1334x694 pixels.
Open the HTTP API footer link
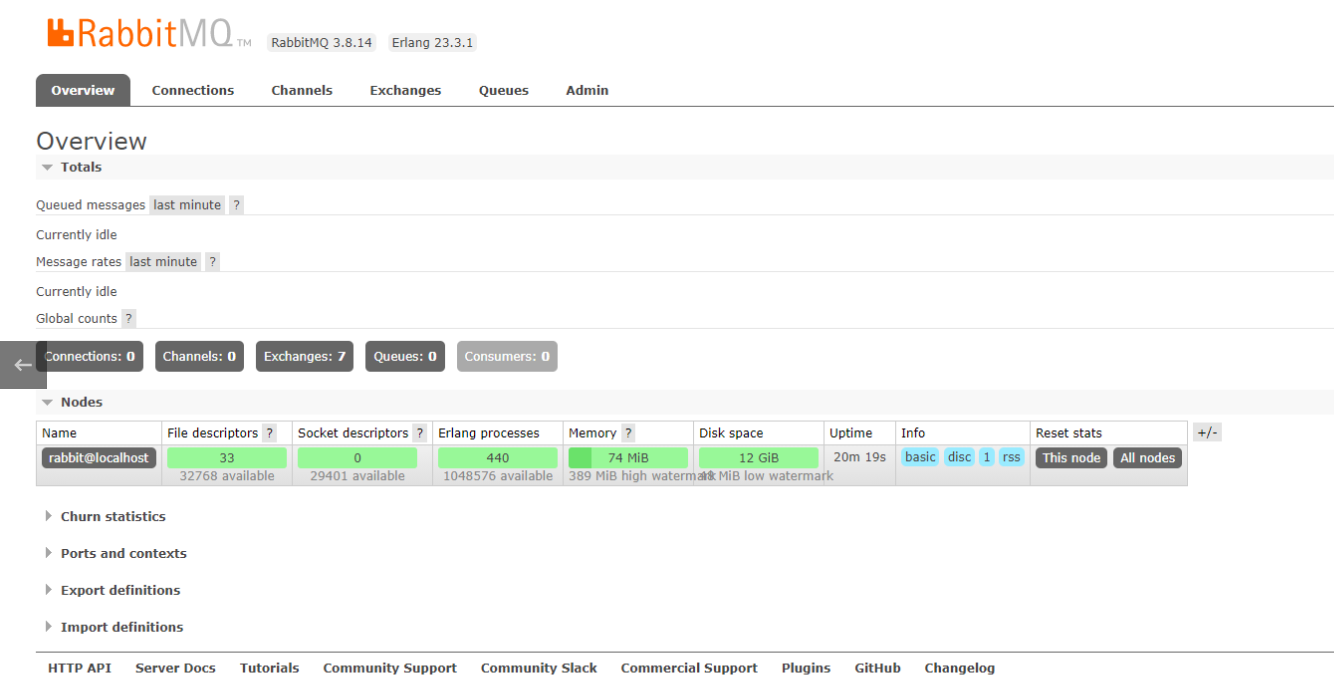[x=79, y=669]
